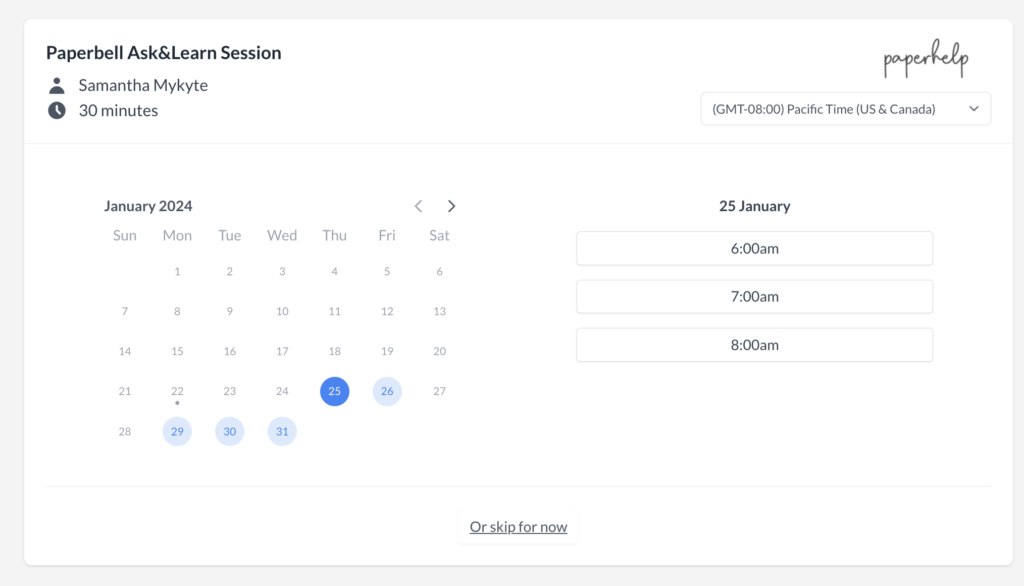Click the paperhelp logo
The width and height of the screenshot is (1024, 586).
pyautogui.click(x=925, y=61)
